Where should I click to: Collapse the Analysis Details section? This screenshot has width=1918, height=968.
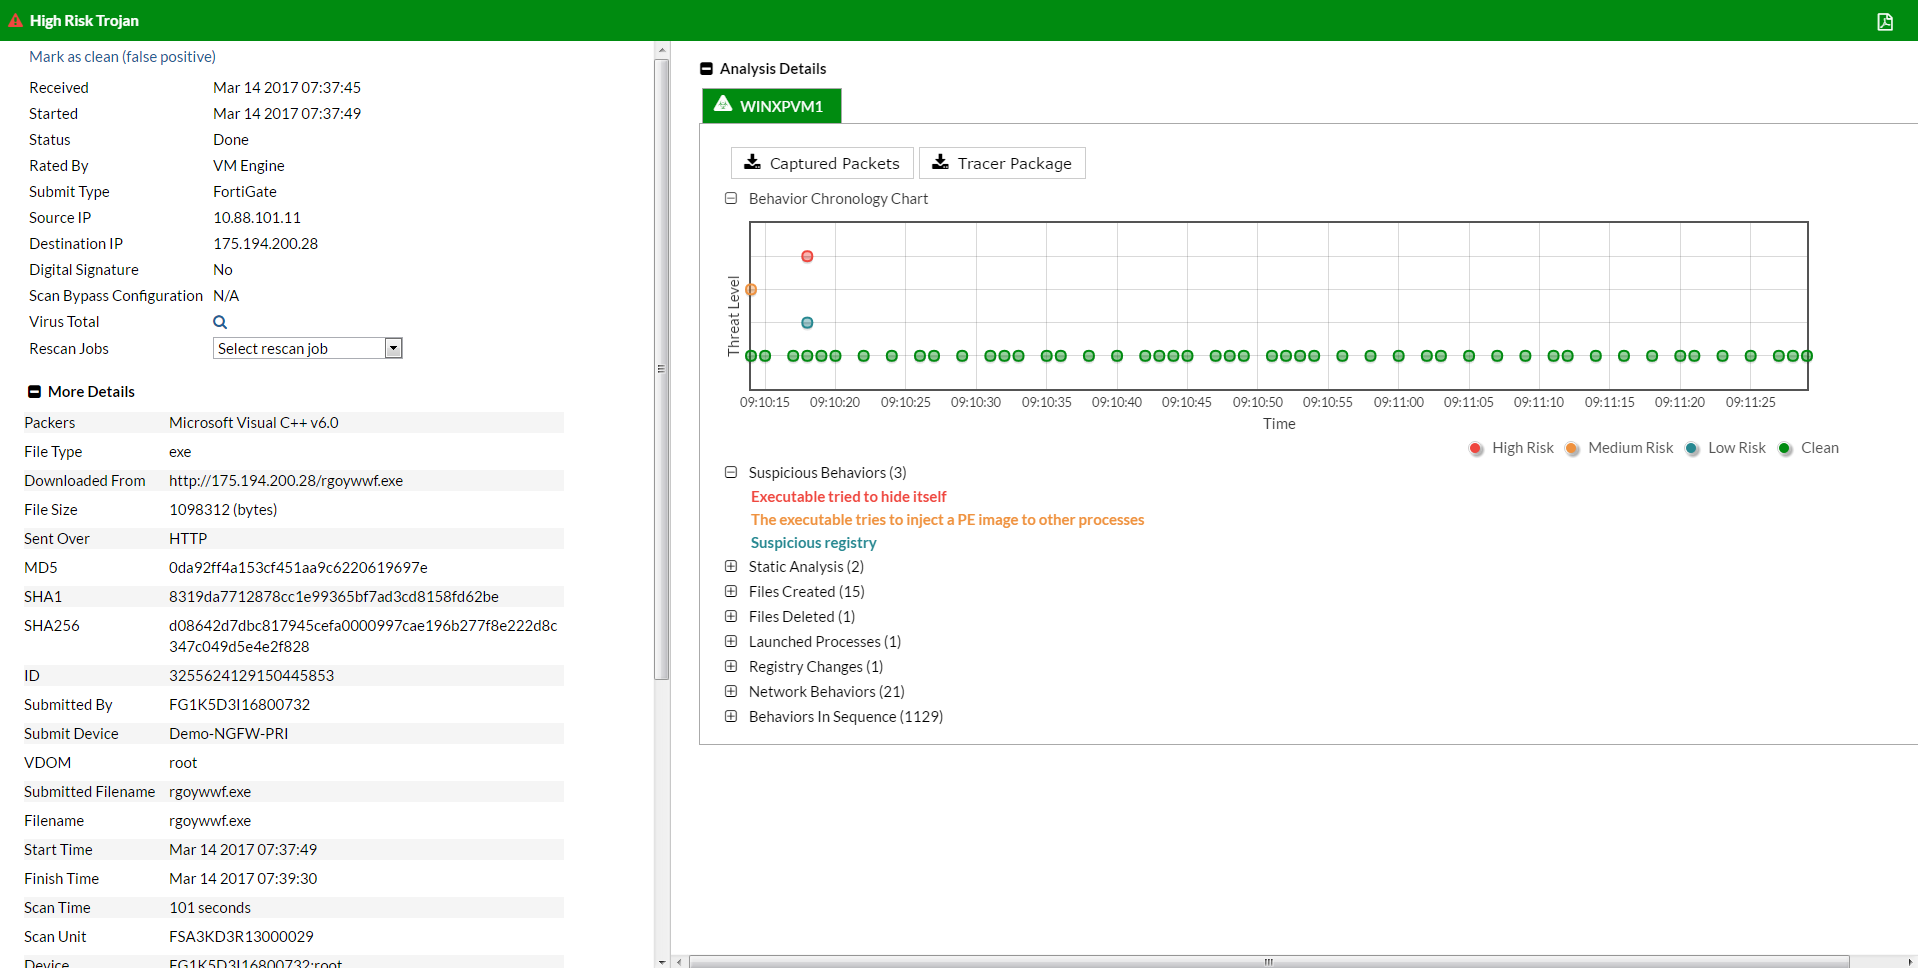point(706,69)
